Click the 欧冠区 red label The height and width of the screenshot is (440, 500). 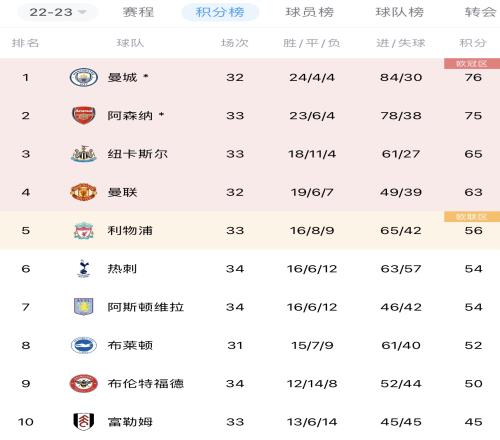472,63
